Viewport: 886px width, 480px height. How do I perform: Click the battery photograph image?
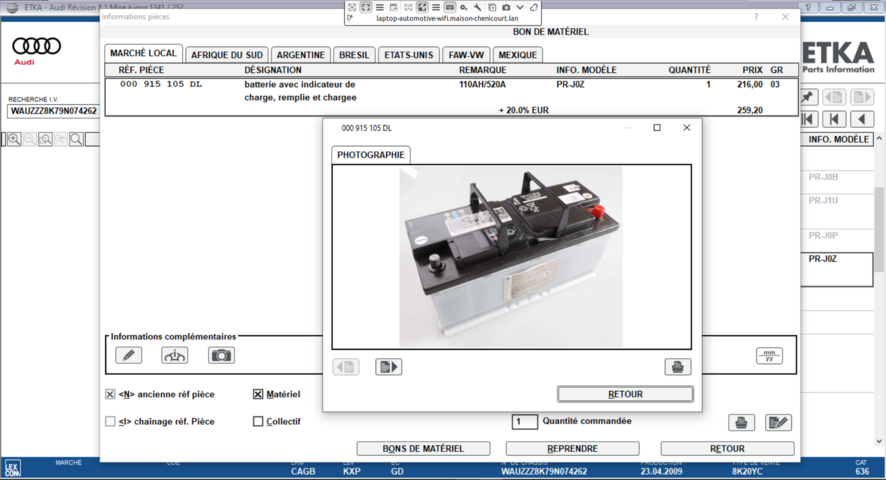[x=511, y=257]
